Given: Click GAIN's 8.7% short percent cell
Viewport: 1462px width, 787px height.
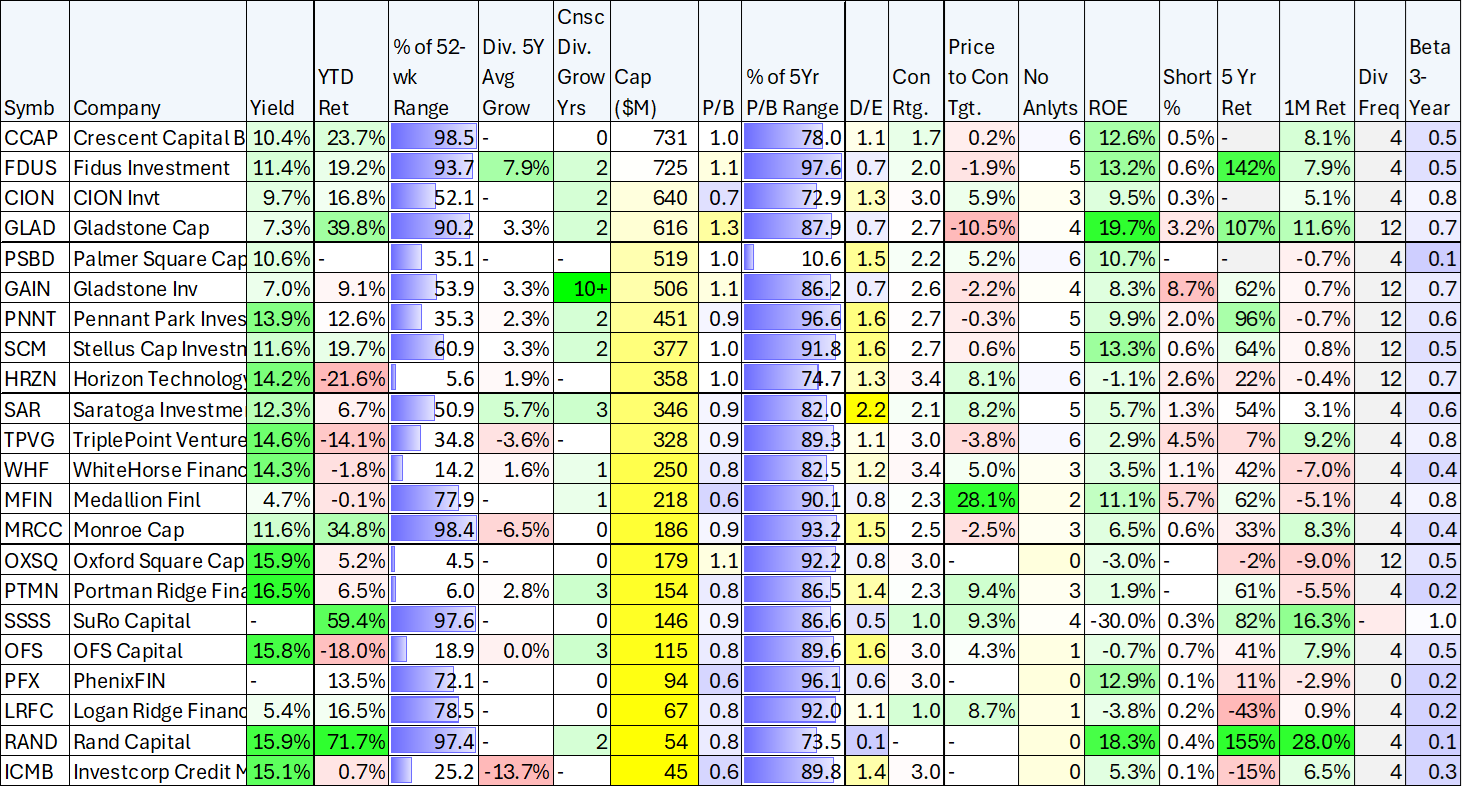Looking at the screenshot, I should [1188, 289].
